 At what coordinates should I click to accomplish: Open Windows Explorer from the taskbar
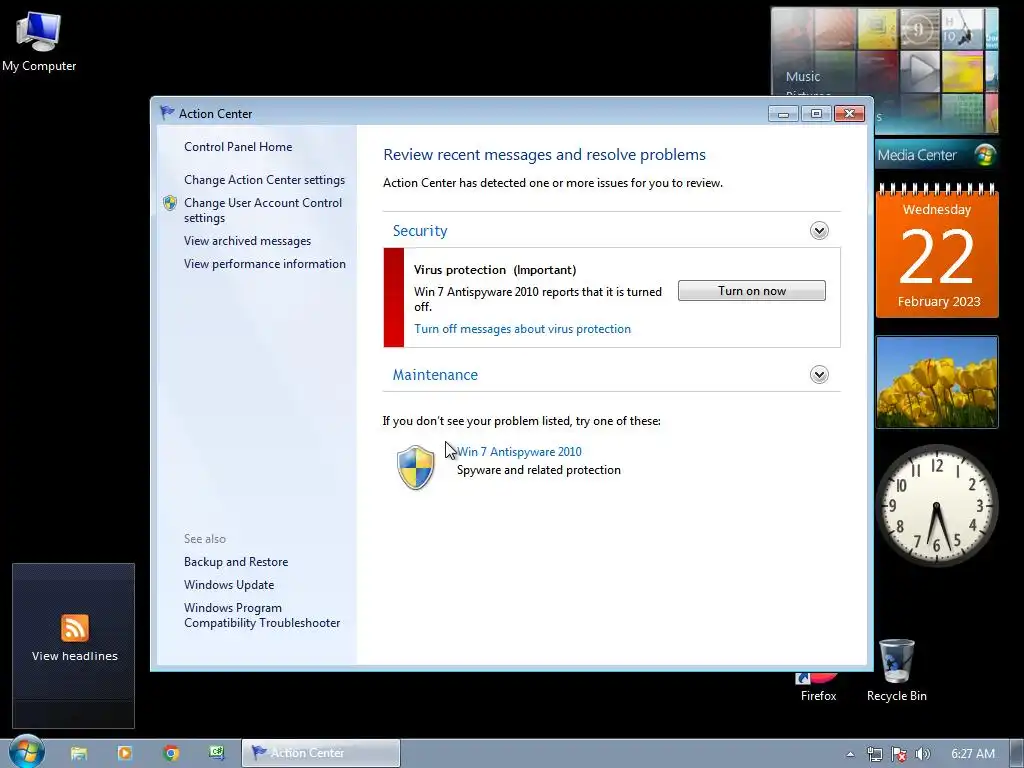point(79,753)
